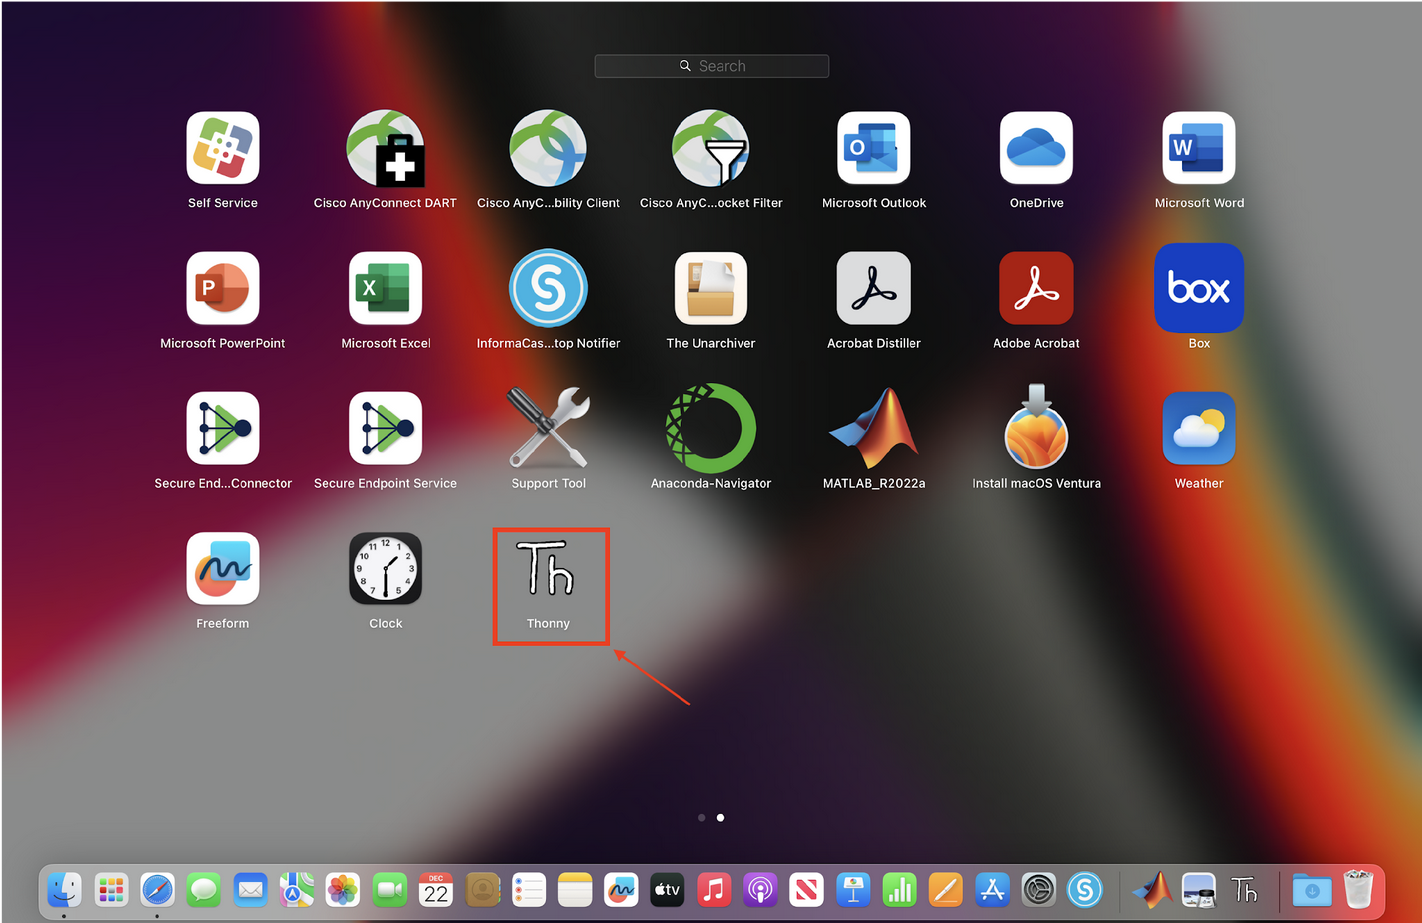The height and width of the screenshot is (923, 1422).
Task: Open Notes in the Dock
Action: click(575, 889)
